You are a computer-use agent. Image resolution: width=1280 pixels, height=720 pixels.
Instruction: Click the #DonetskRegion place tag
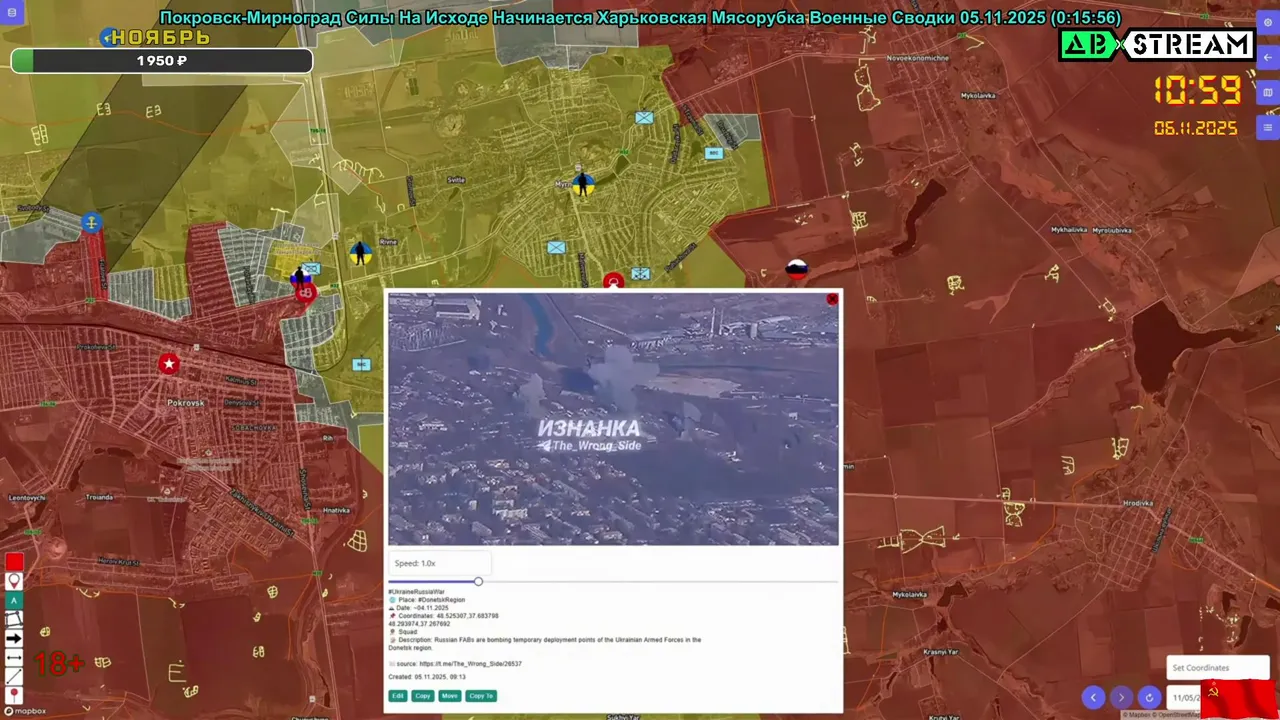click(x=441, y=600)
